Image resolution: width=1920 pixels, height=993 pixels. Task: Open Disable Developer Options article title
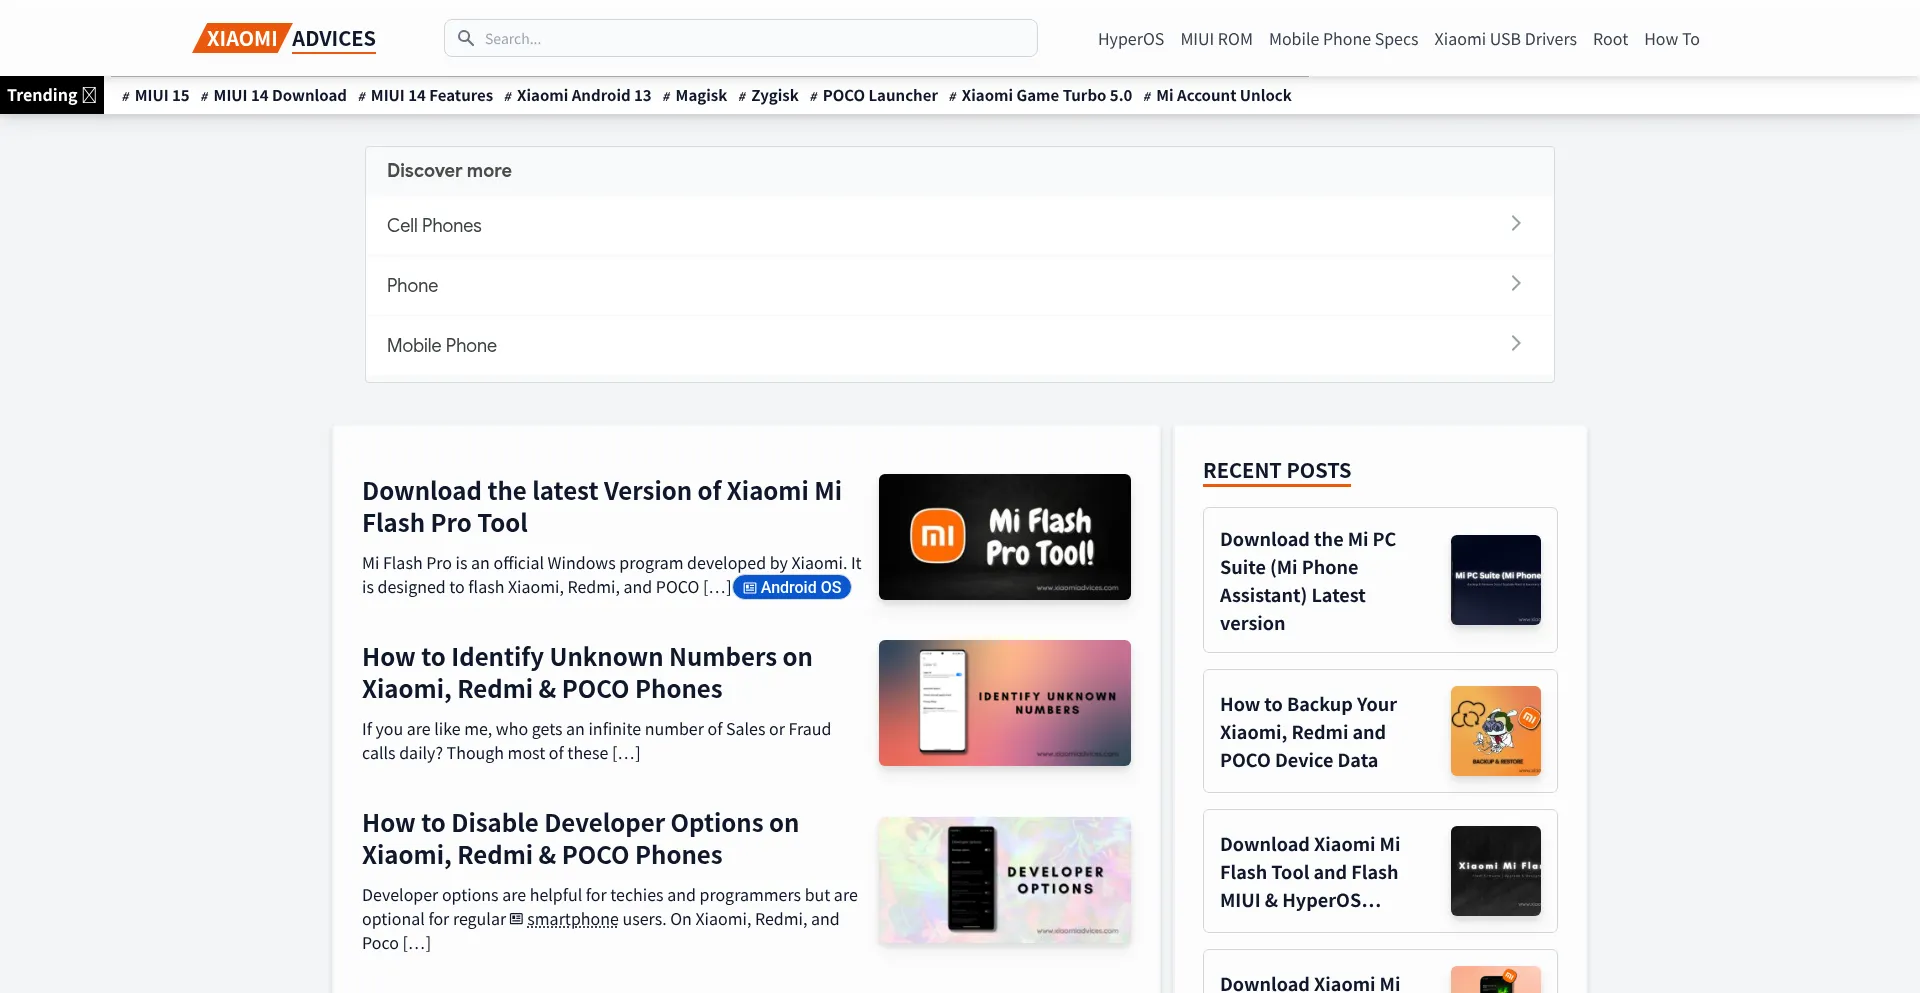(580, 839)
